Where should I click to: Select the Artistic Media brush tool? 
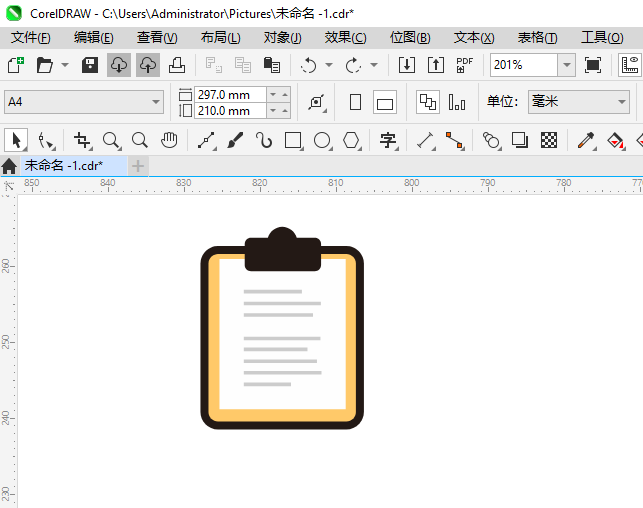click(x=235, y=141)
